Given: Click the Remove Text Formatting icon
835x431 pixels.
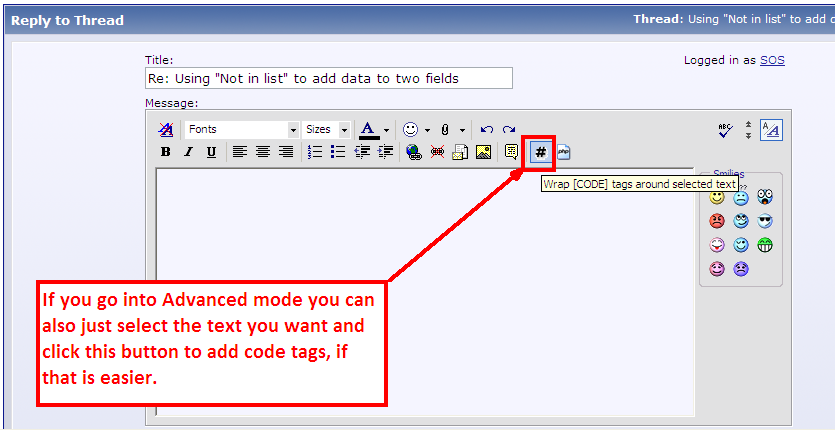Looking at the screenshot, I should coord(166,129).
